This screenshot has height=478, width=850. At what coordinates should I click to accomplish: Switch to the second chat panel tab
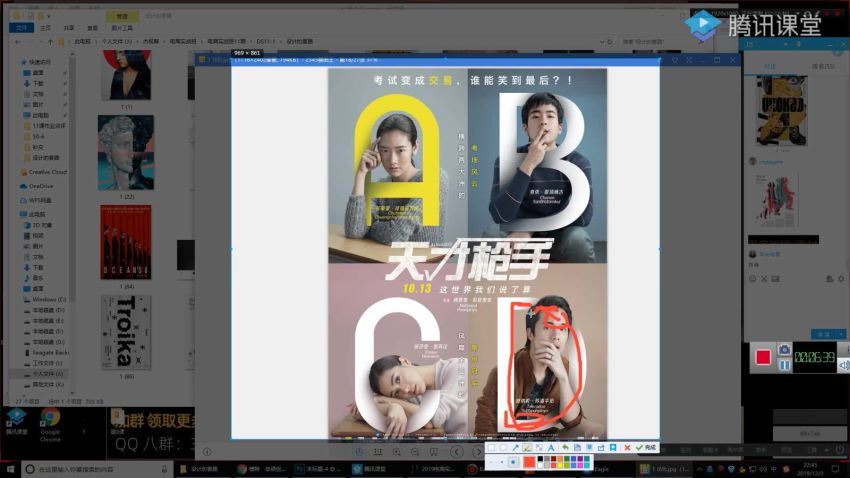822,66
